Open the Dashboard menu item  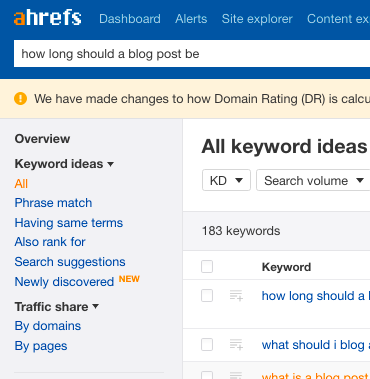tap(130, 19)
